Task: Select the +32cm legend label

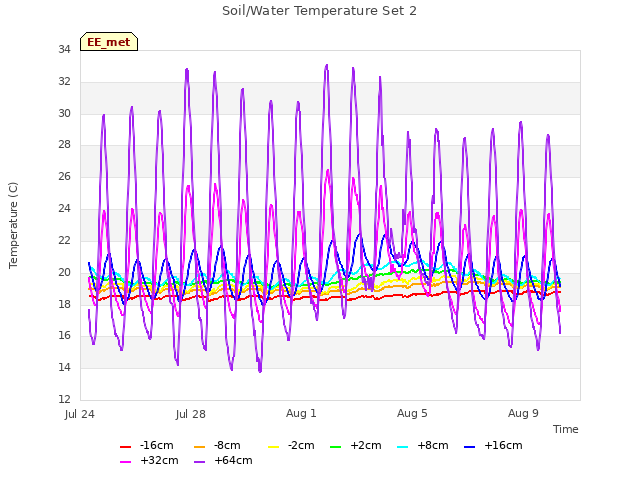Action: [x=160, y=460]
